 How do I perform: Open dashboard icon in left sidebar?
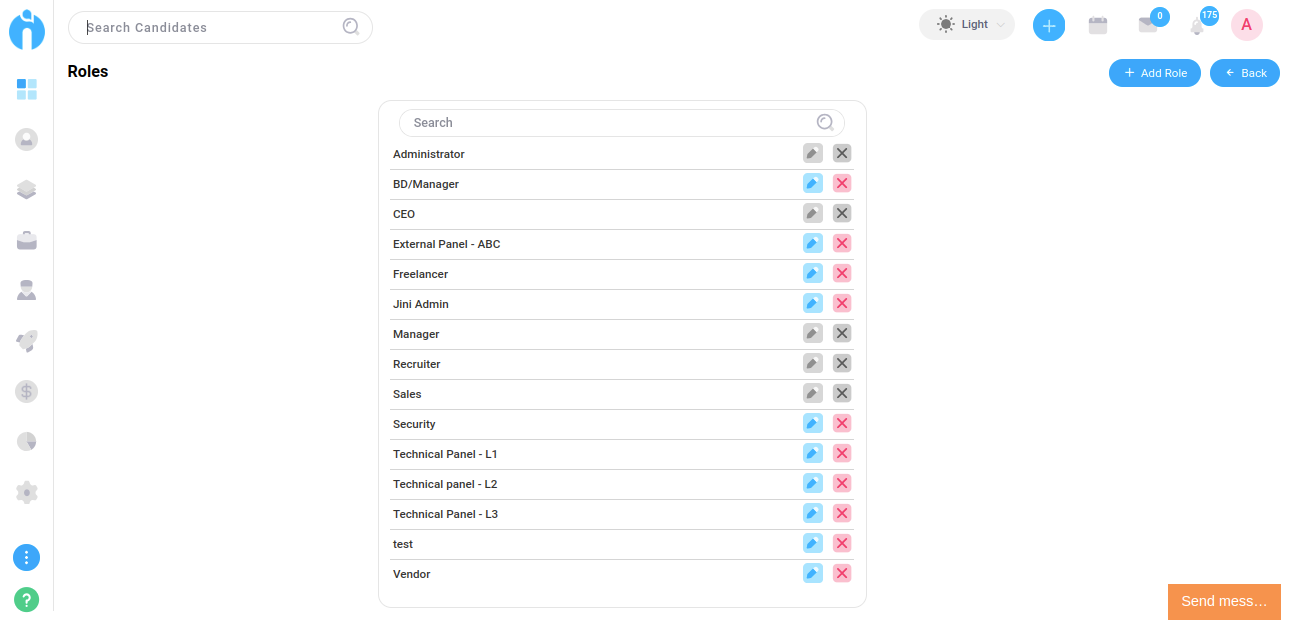click(x=27, y=90)
